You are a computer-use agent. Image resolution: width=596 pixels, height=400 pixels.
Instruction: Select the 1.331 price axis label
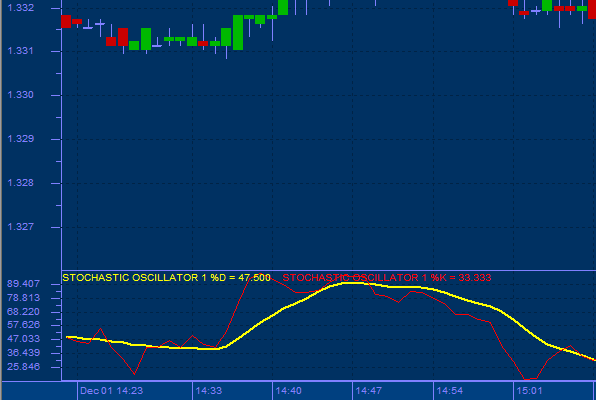coord(21,51)
